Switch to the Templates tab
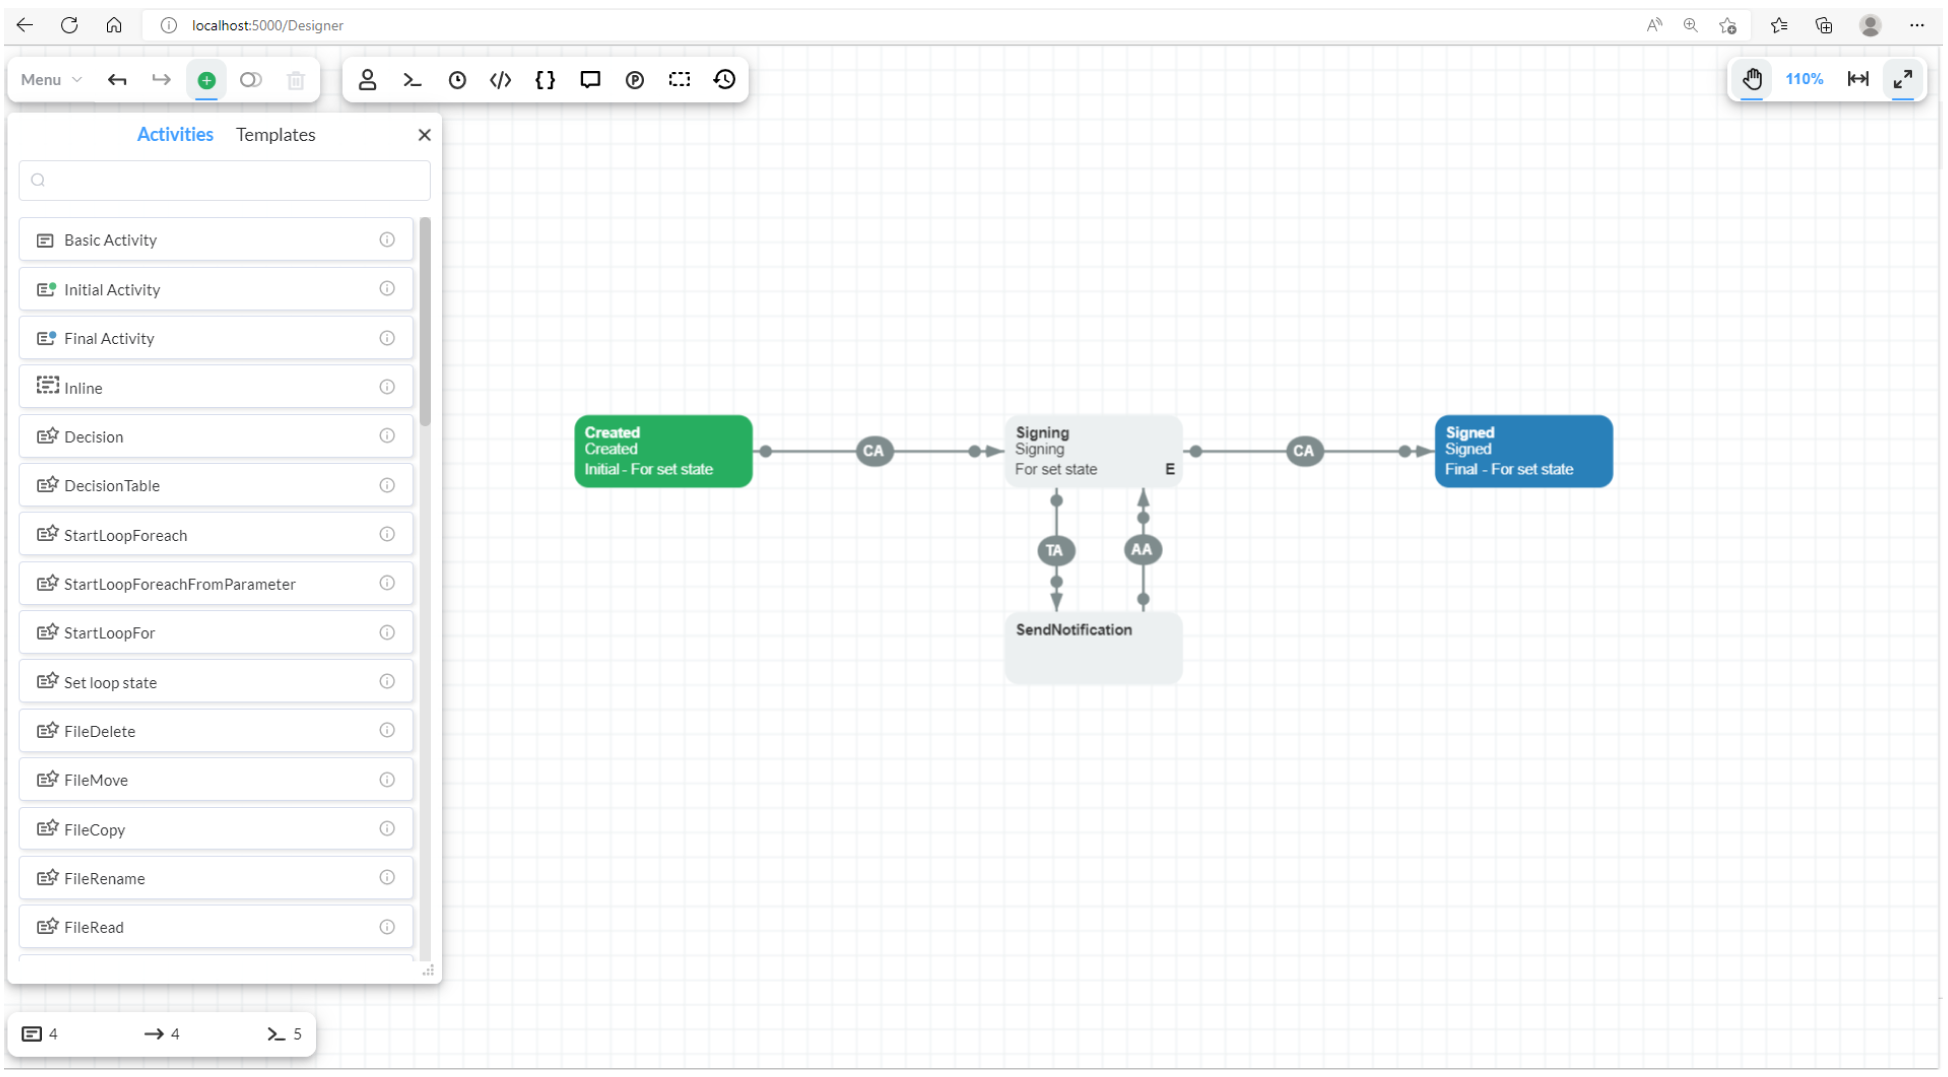This screenshot has width=1948, height=1077. tap(275, 135)
